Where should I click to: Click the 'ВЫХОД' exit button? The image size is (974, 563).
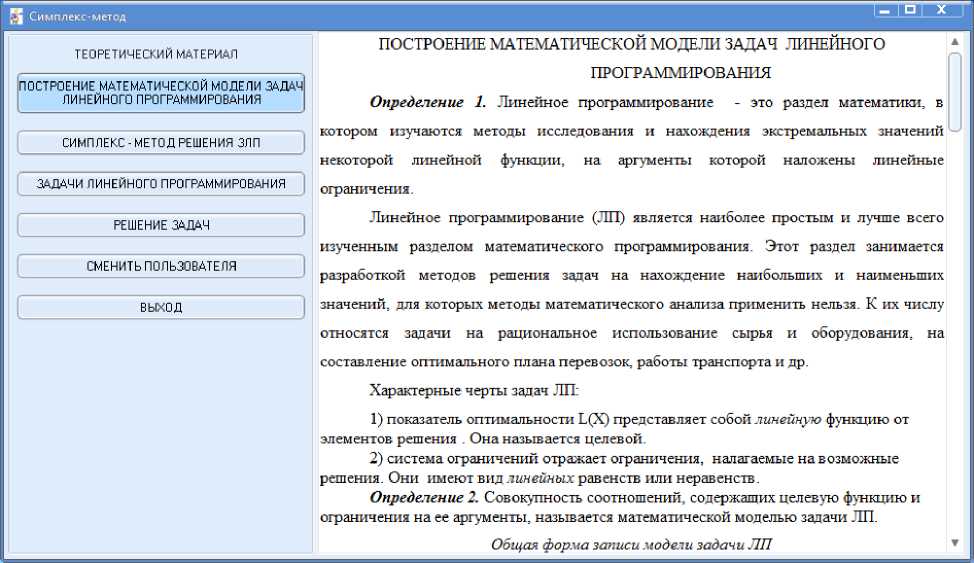(161, 308)
